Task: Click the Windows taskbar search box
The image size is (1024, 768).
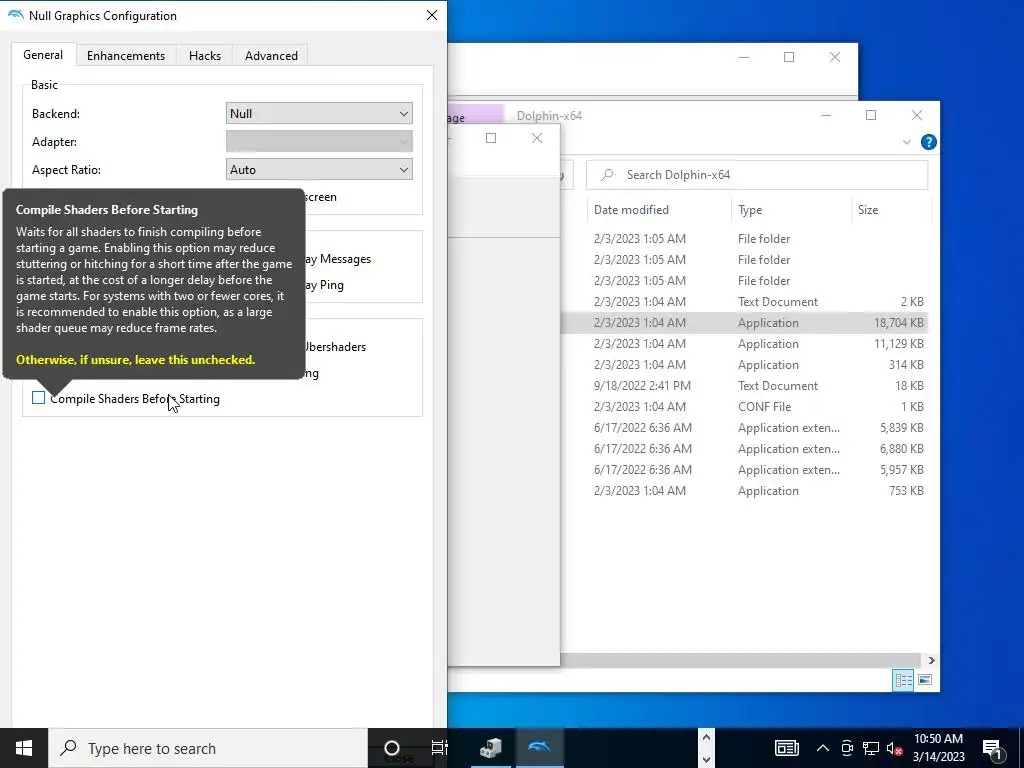Action: point(208,748)
